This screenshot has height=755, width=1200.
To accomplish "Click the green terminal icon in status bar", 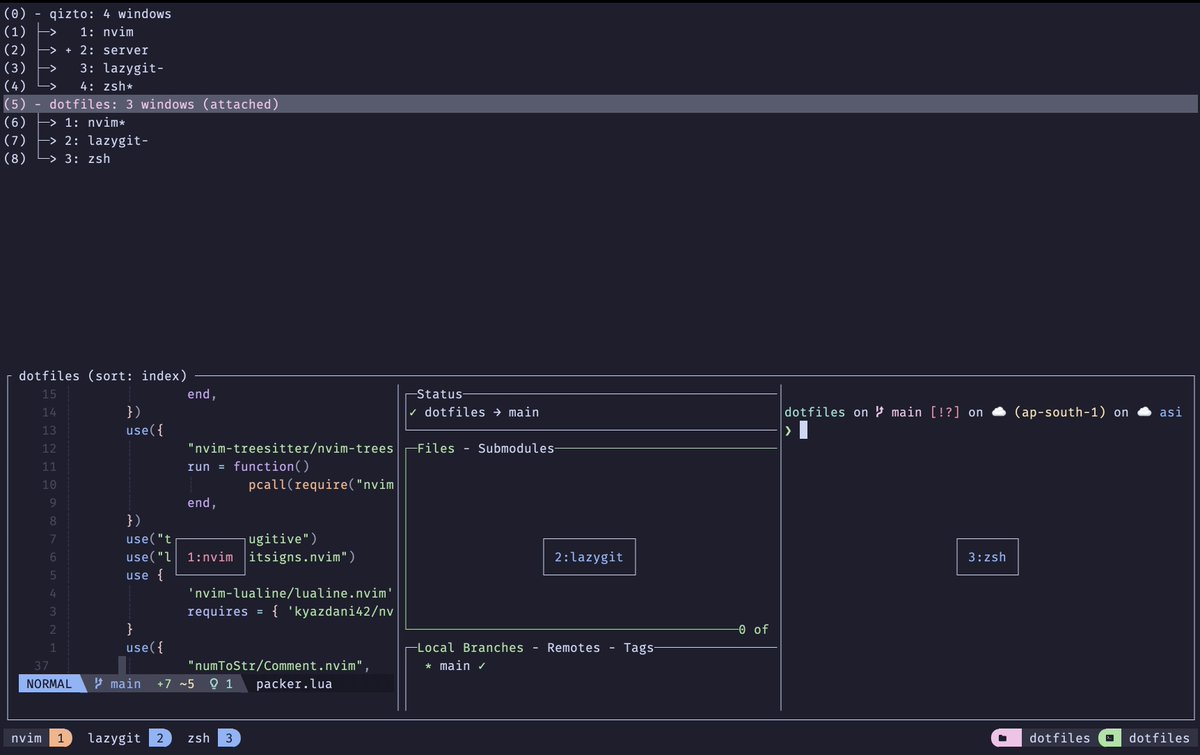I will click(1108, 738).
